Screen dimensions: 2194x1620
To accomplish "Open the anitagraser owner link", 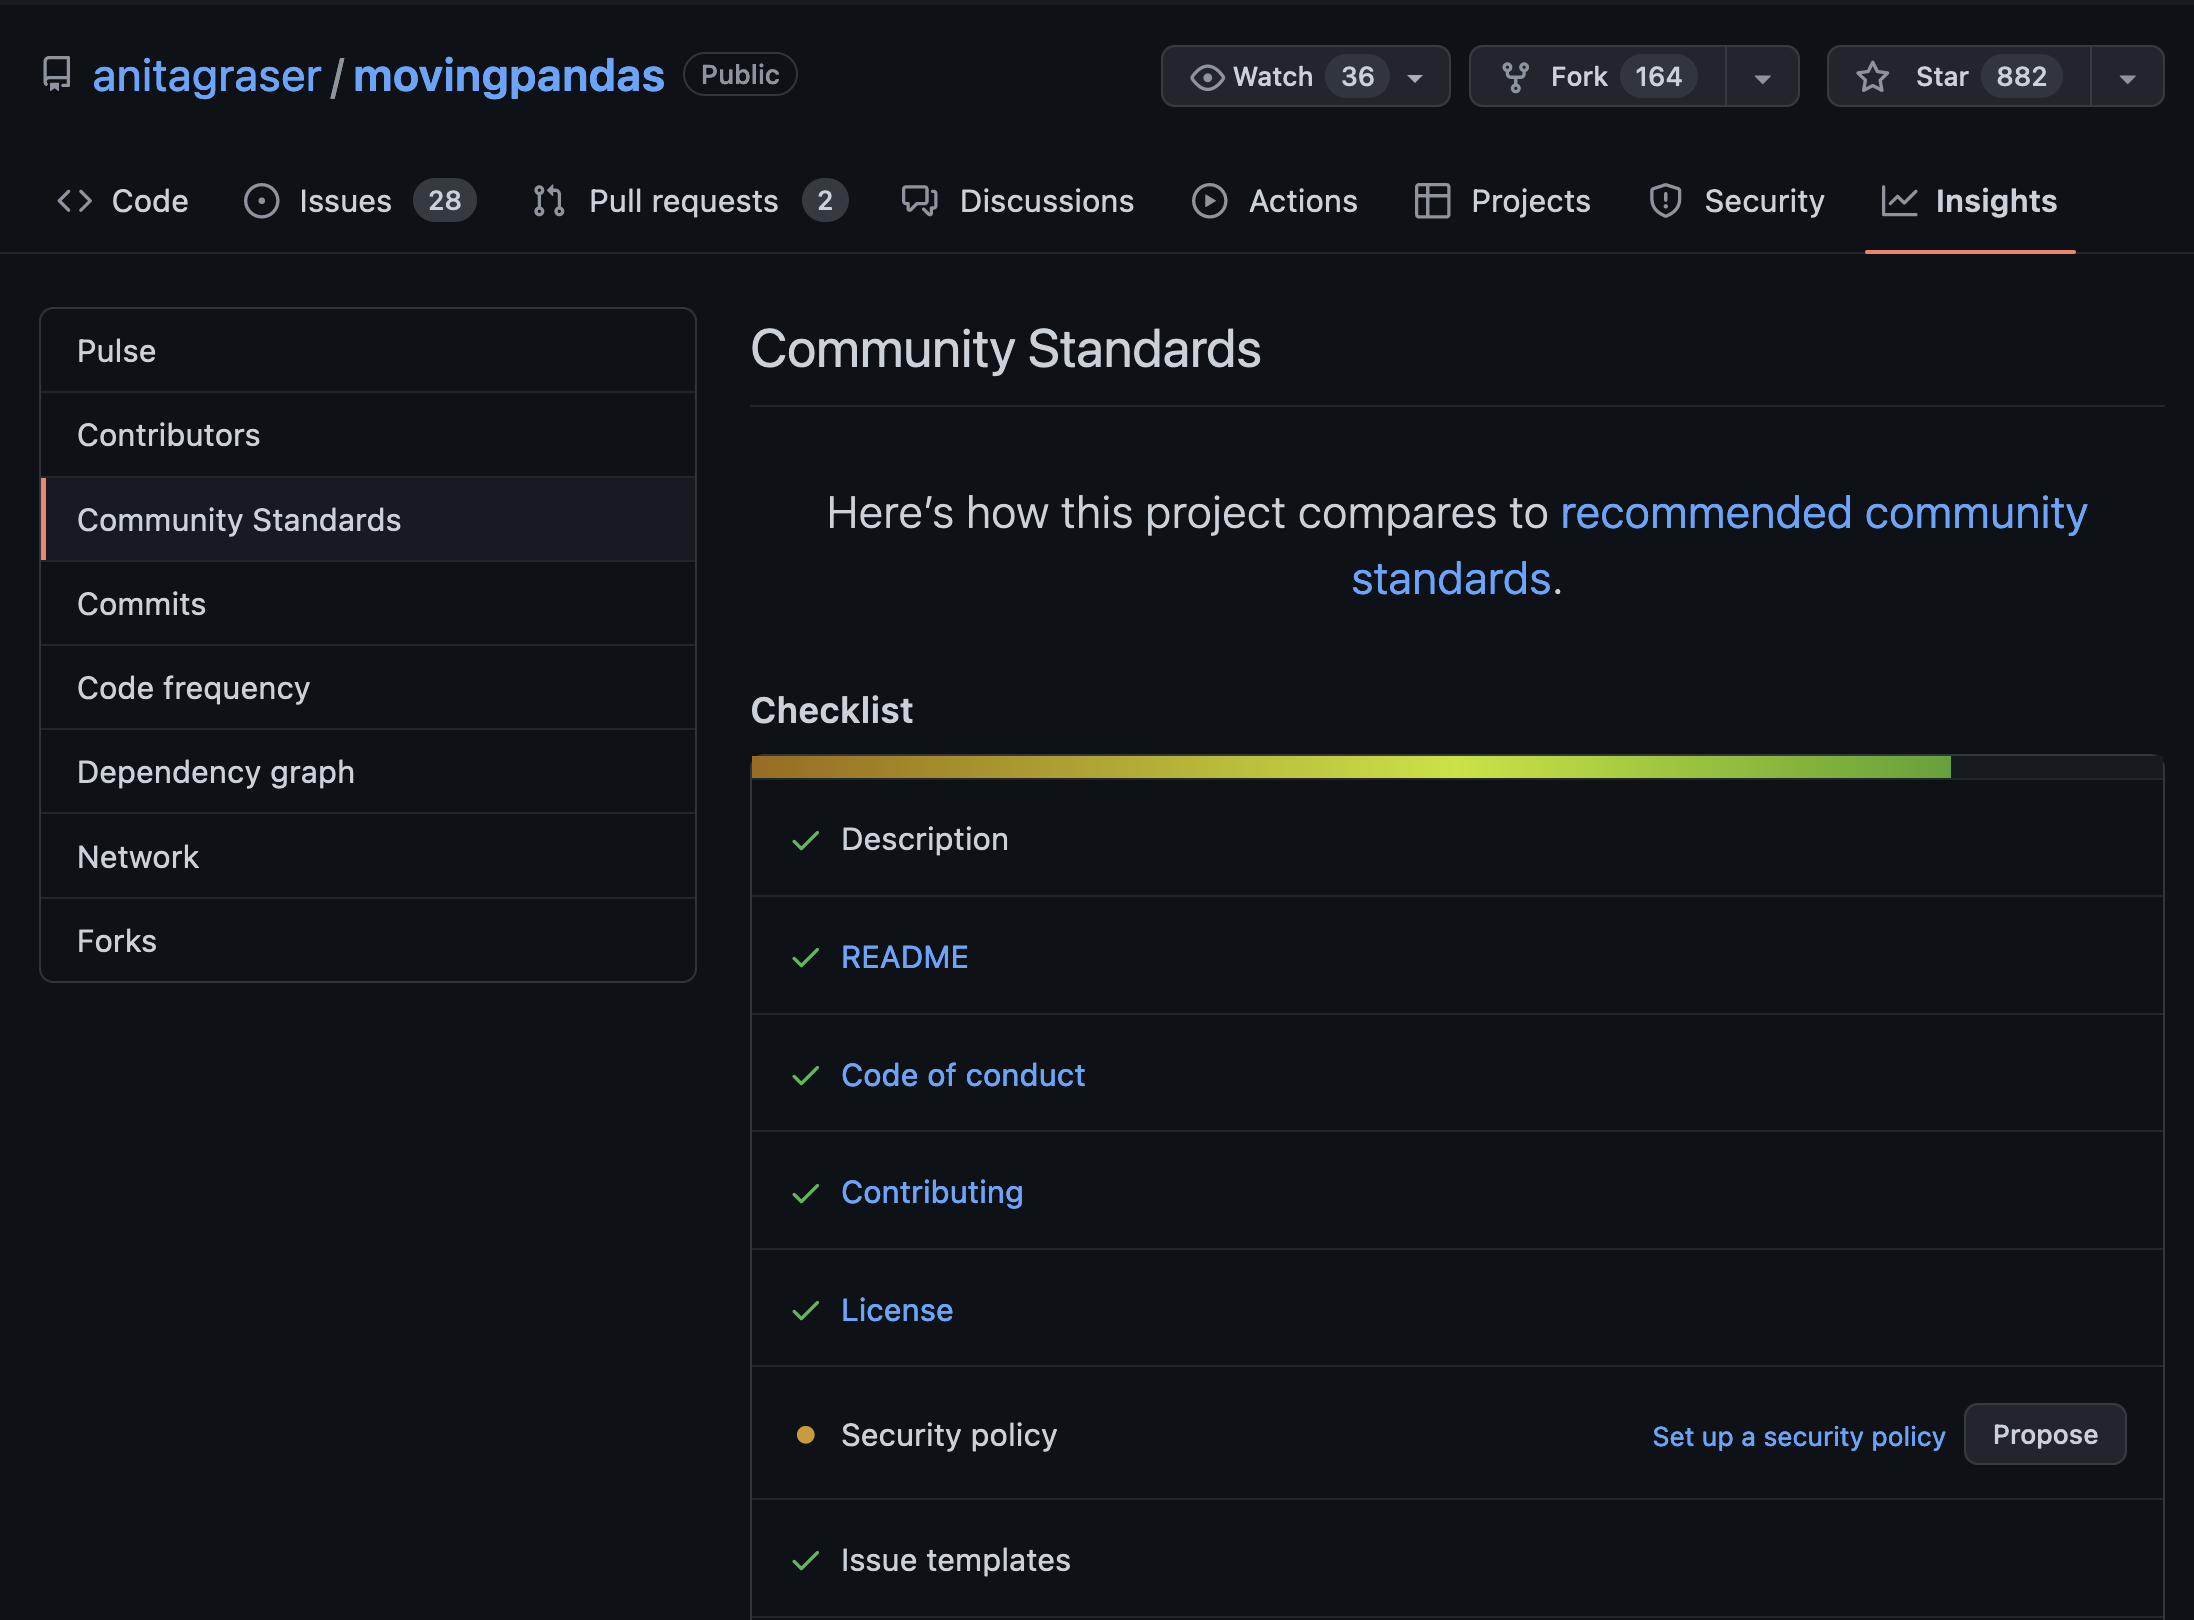I will (207, 76).
